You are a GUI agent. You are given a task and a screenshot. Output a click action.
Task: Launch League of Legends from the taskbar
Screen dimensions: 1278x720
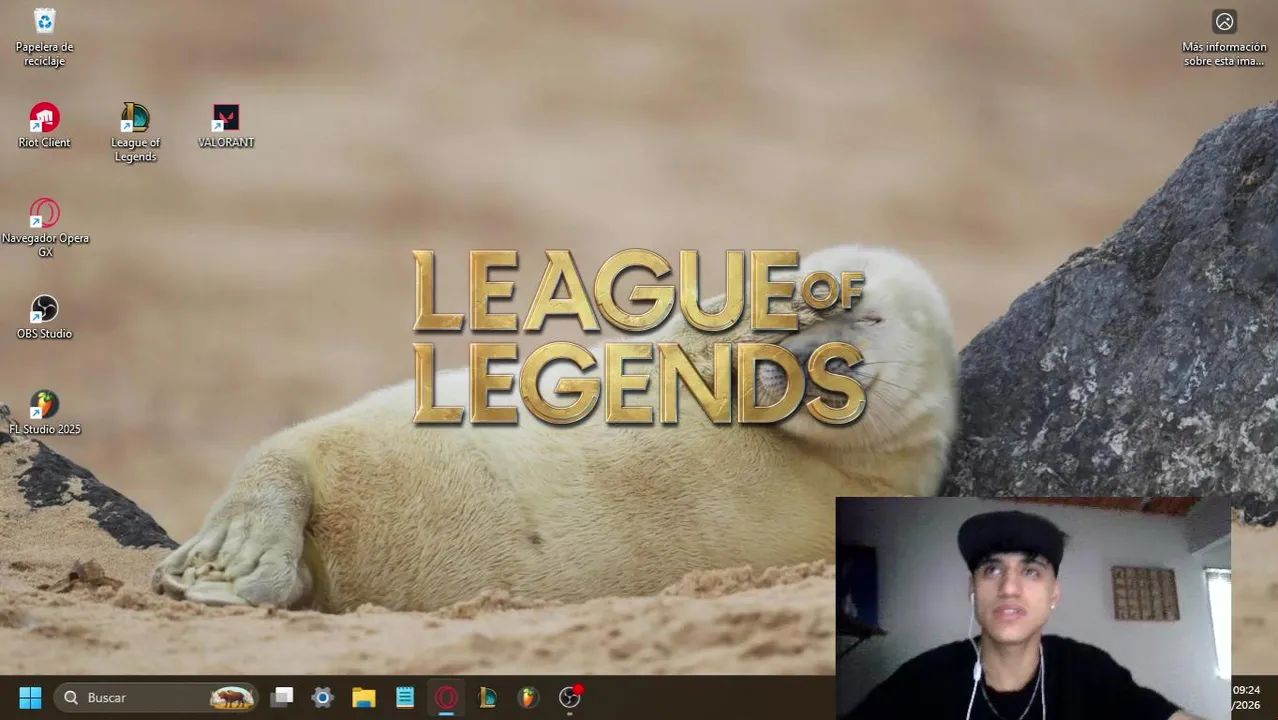pyautogui.click(x=487, y=697)
